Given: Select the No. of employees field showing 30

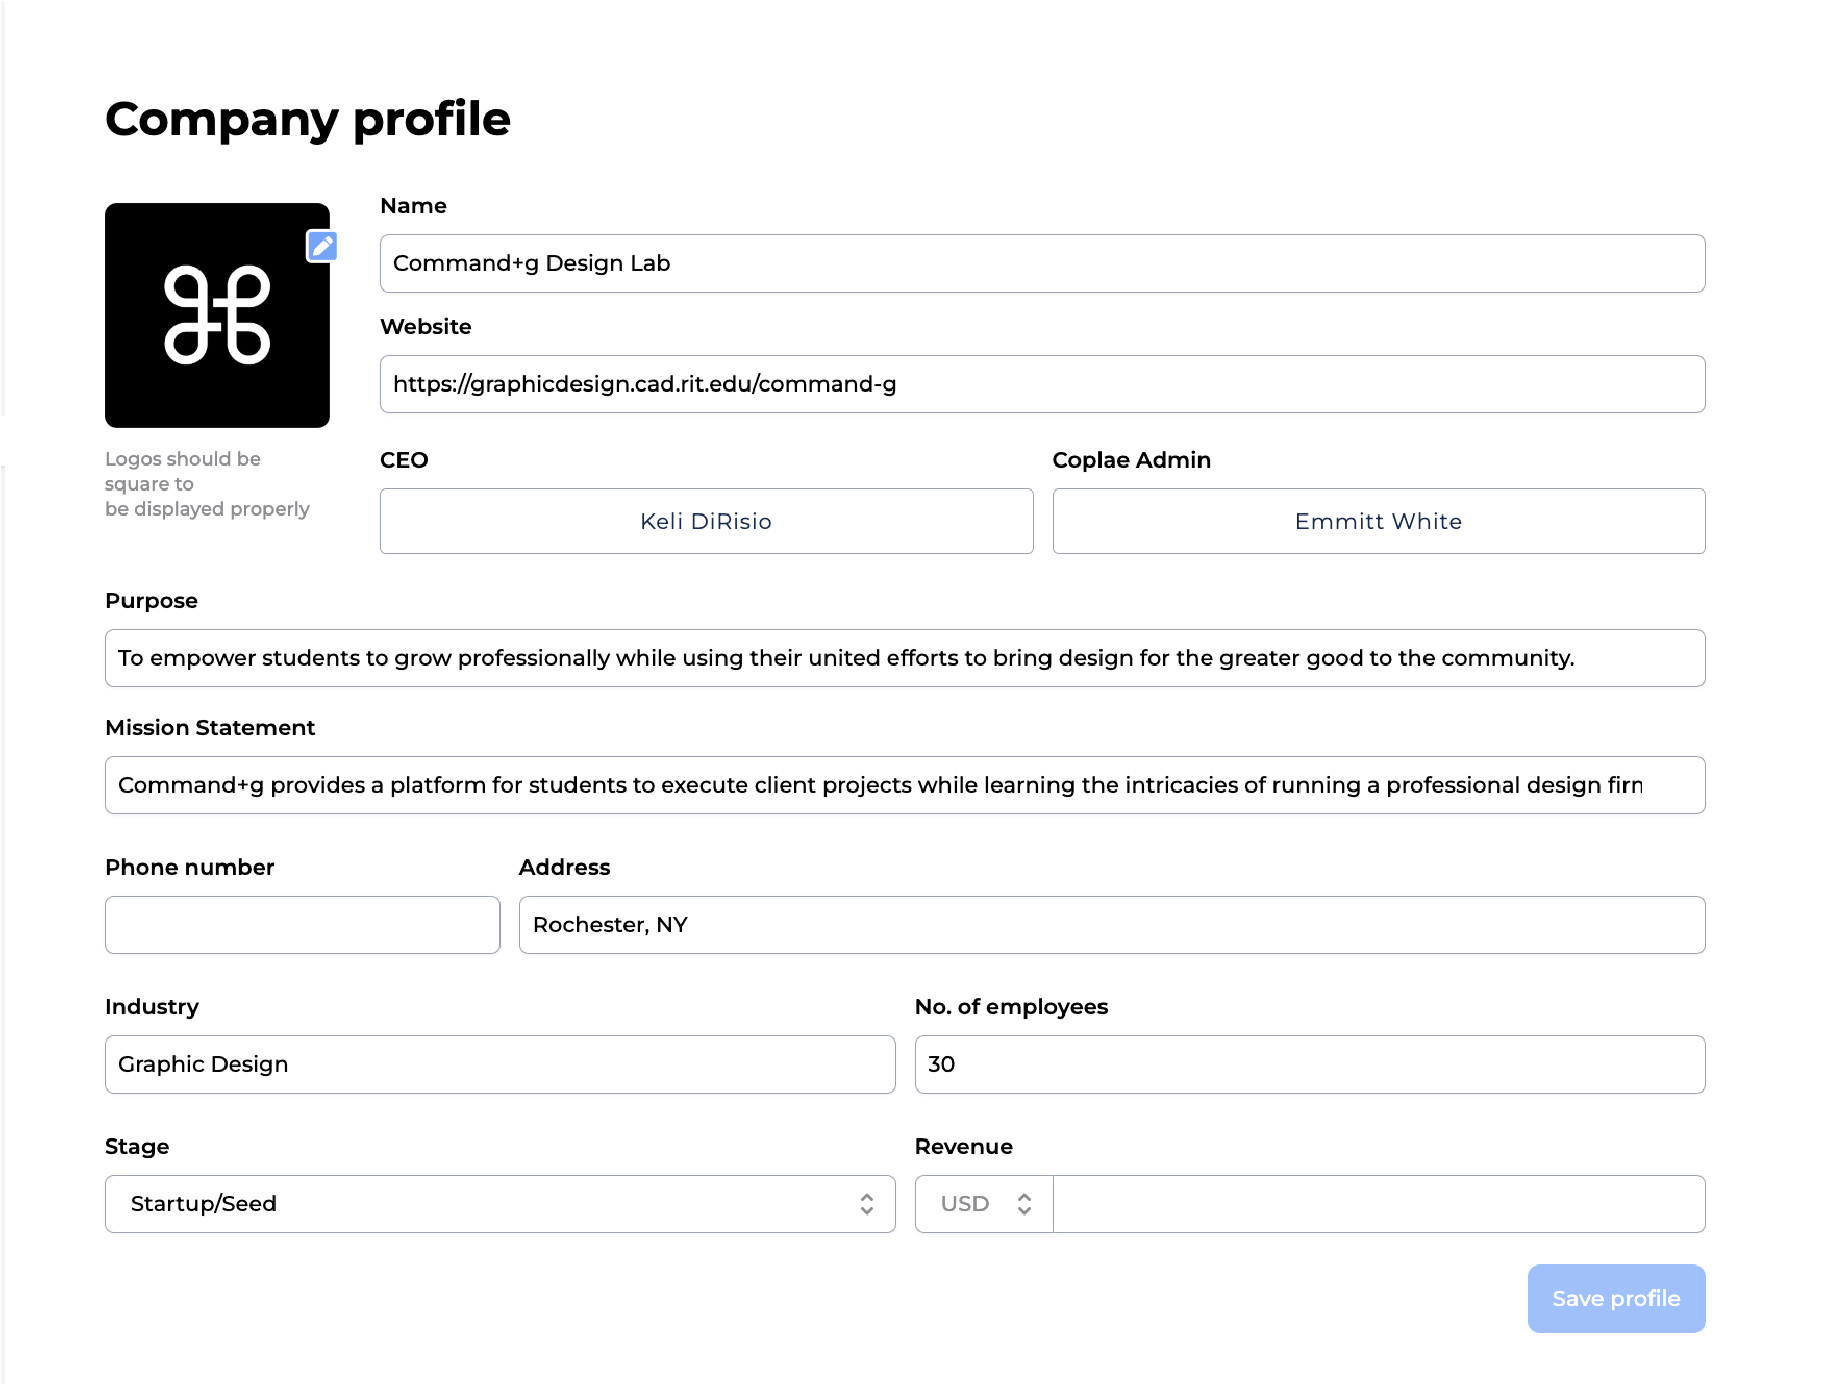Looking at the screenshot, I should [x=1309, y=1064].
